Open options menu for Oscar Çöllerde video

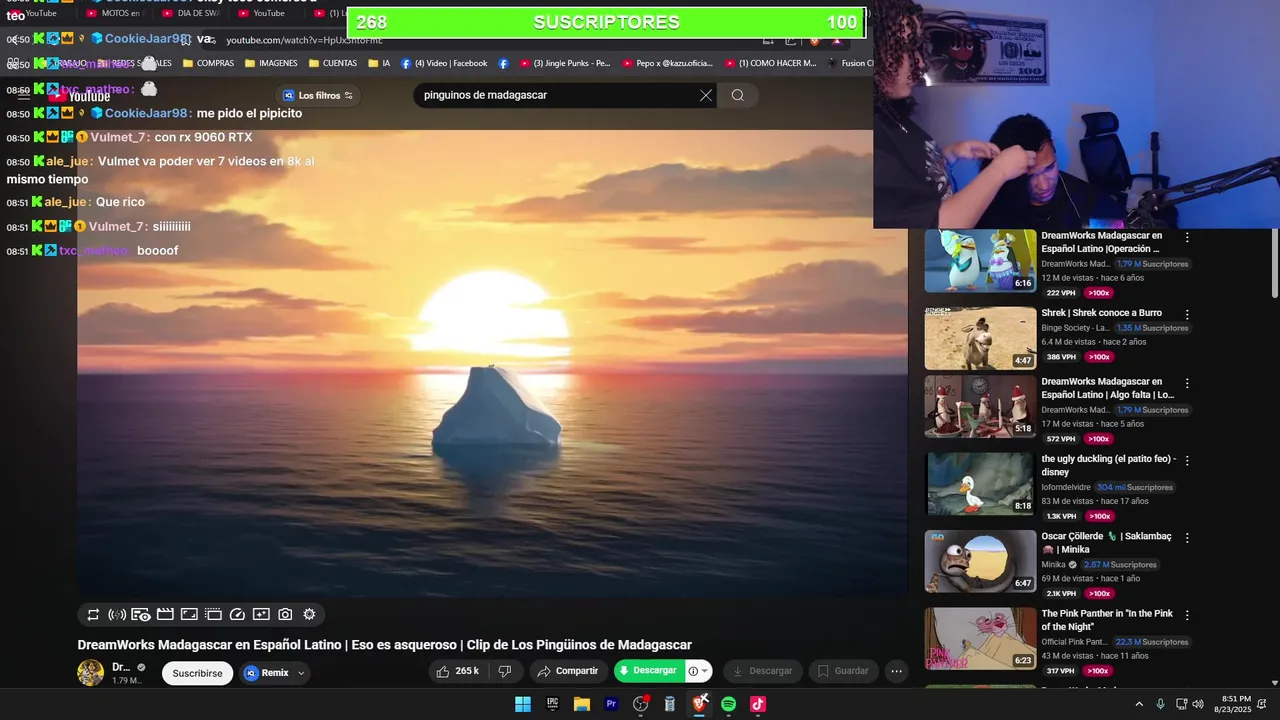coord(1187,538)
